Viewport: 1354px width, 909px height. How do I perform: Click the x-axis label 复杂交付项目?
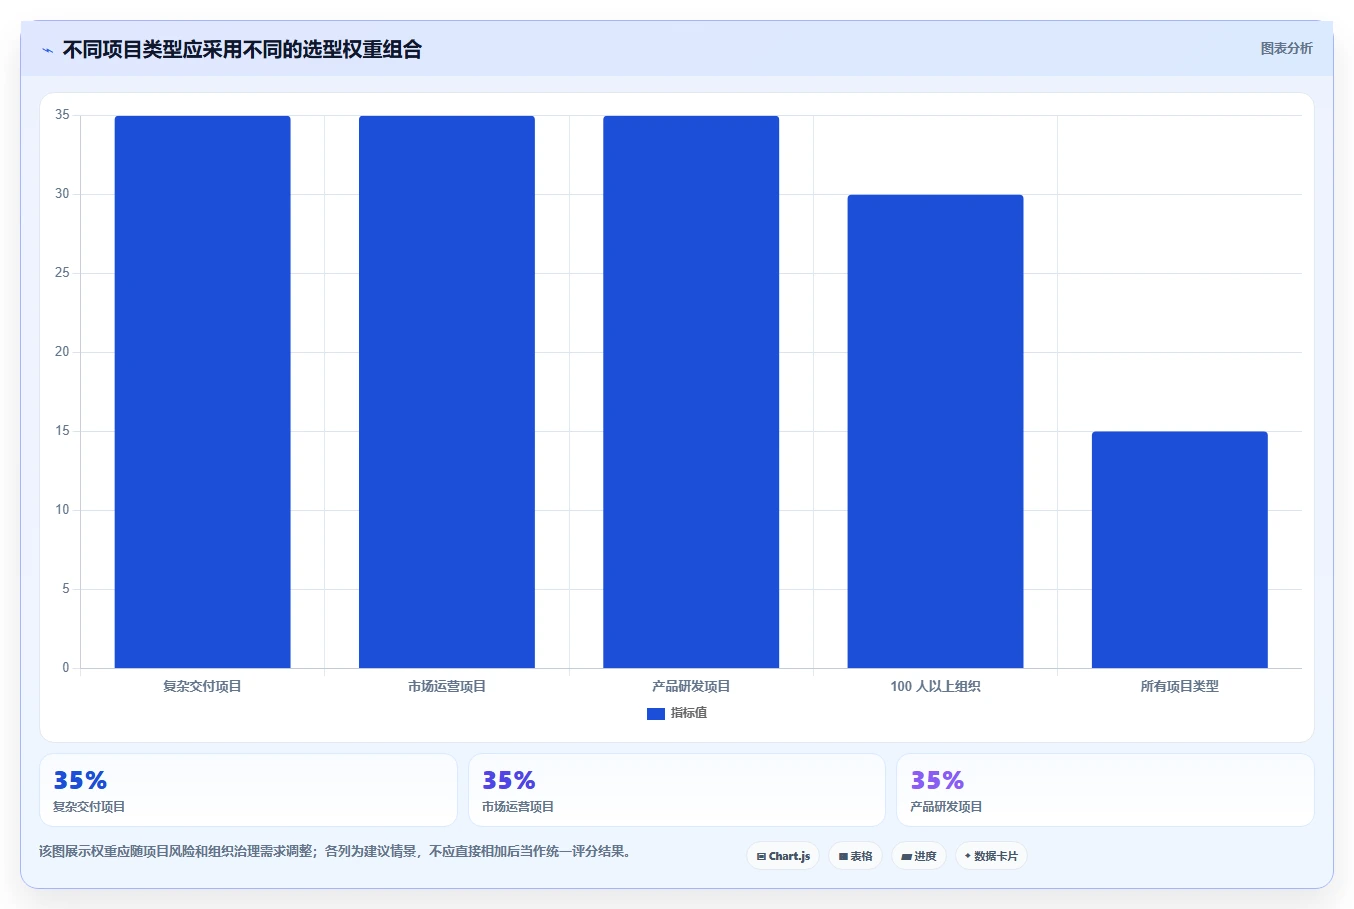pos(203,686)
